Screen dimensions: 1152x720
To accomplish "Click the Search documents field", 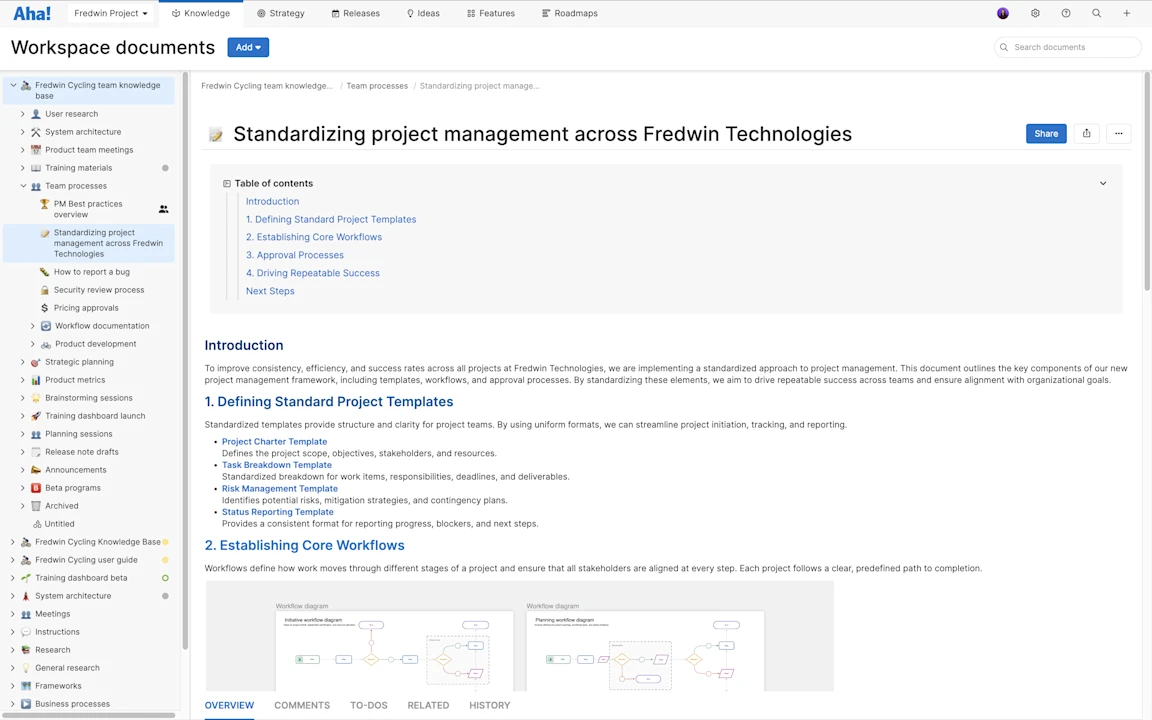I will point(1068,47).
